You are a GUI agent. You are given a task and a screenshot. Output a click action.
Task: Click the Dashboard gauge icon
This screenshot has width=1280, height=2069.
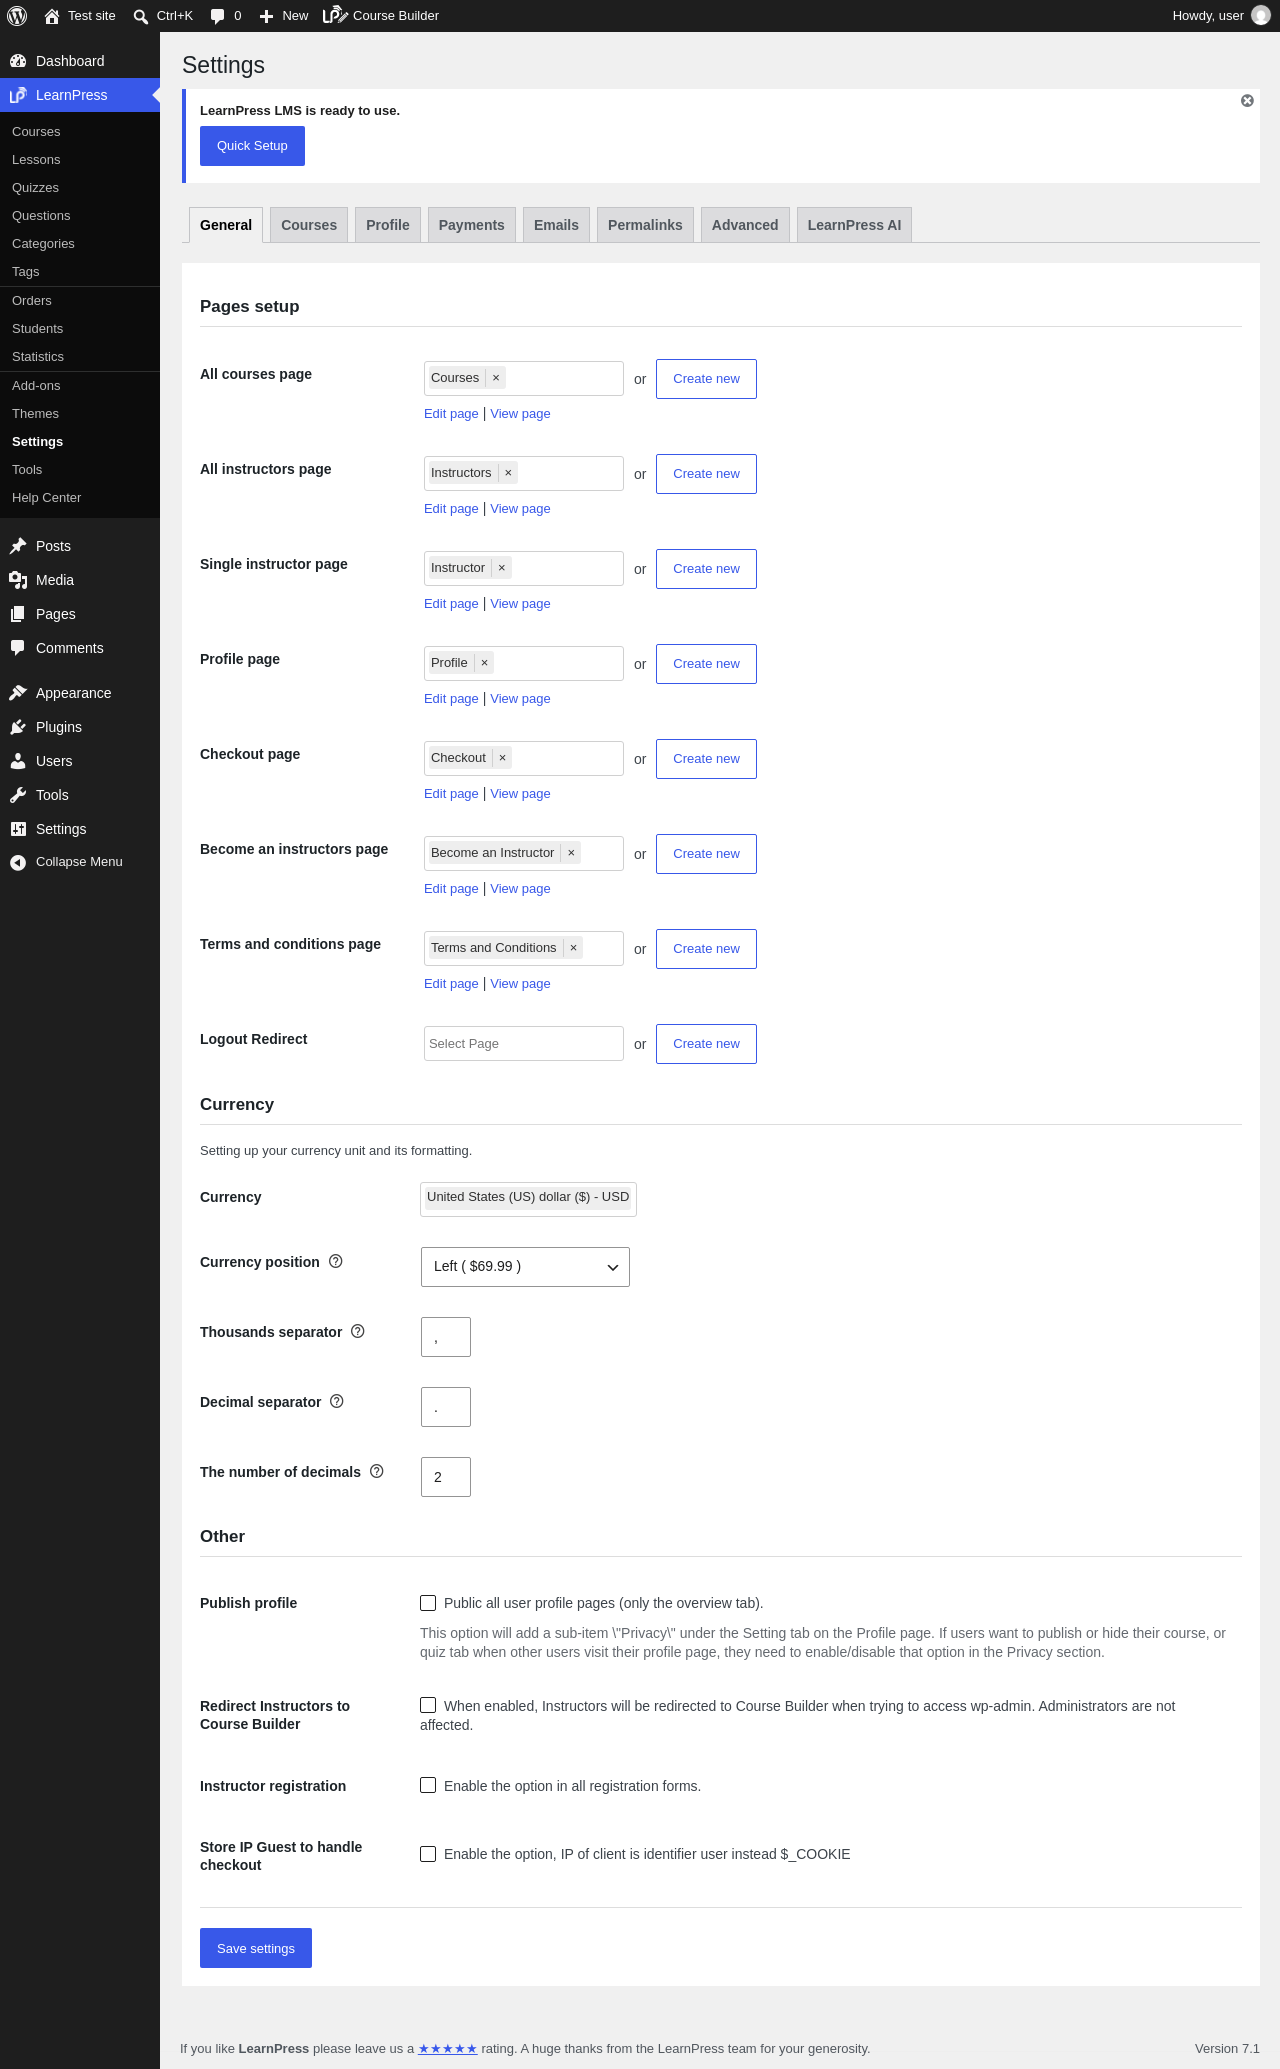(x=18, y=61)
